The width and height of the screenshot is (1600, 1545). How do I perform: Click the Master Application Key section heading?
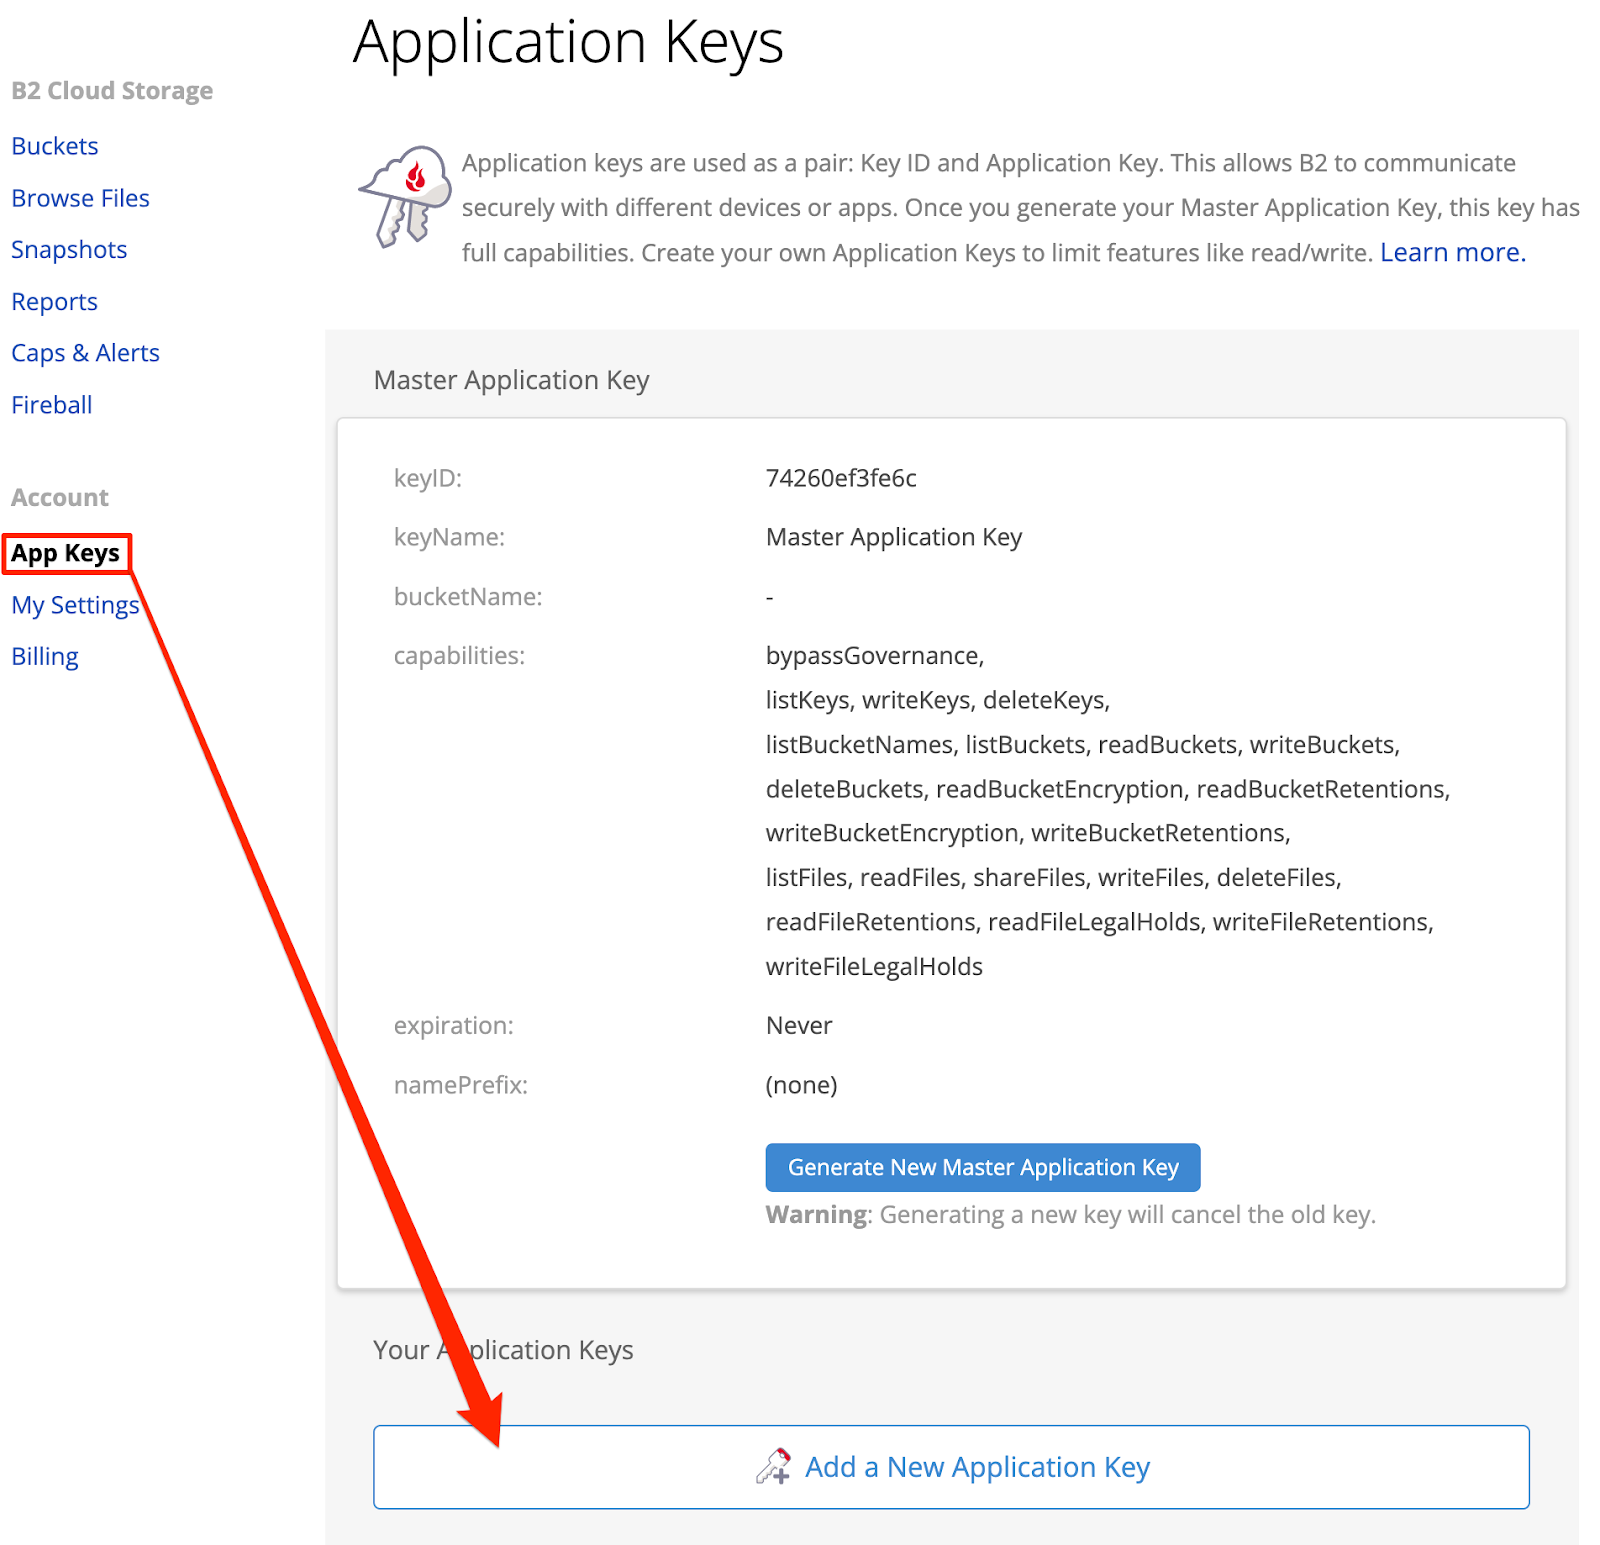[511, 380]
